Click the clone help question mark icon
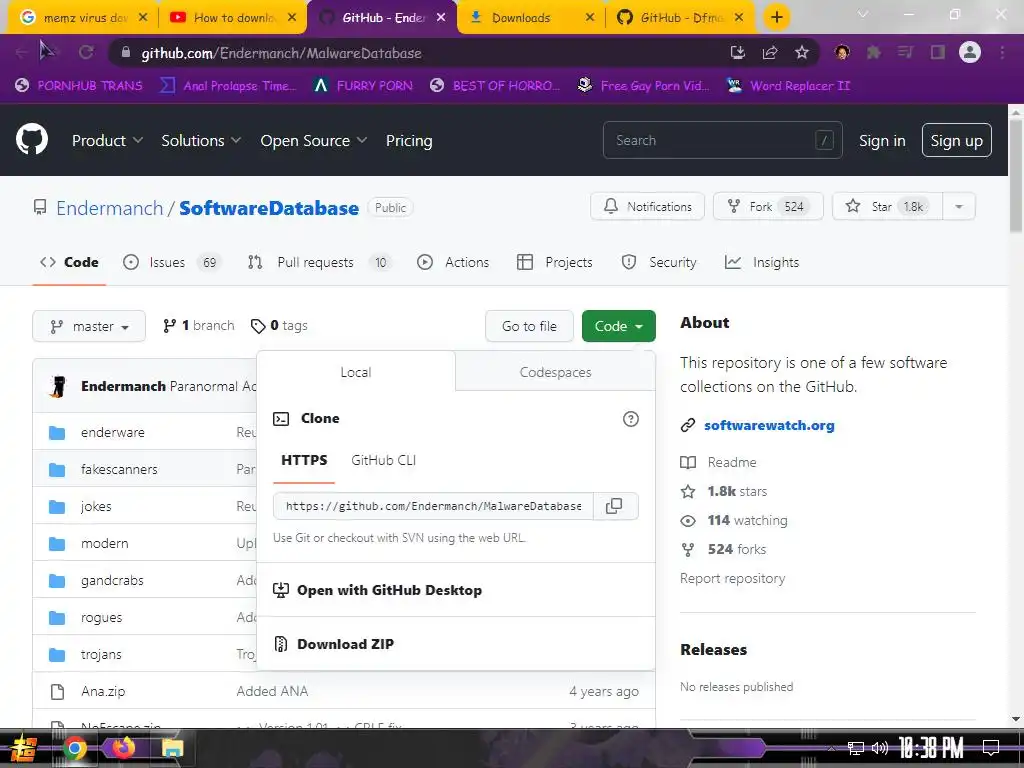 pyautogui.click(x=630, y=419)
